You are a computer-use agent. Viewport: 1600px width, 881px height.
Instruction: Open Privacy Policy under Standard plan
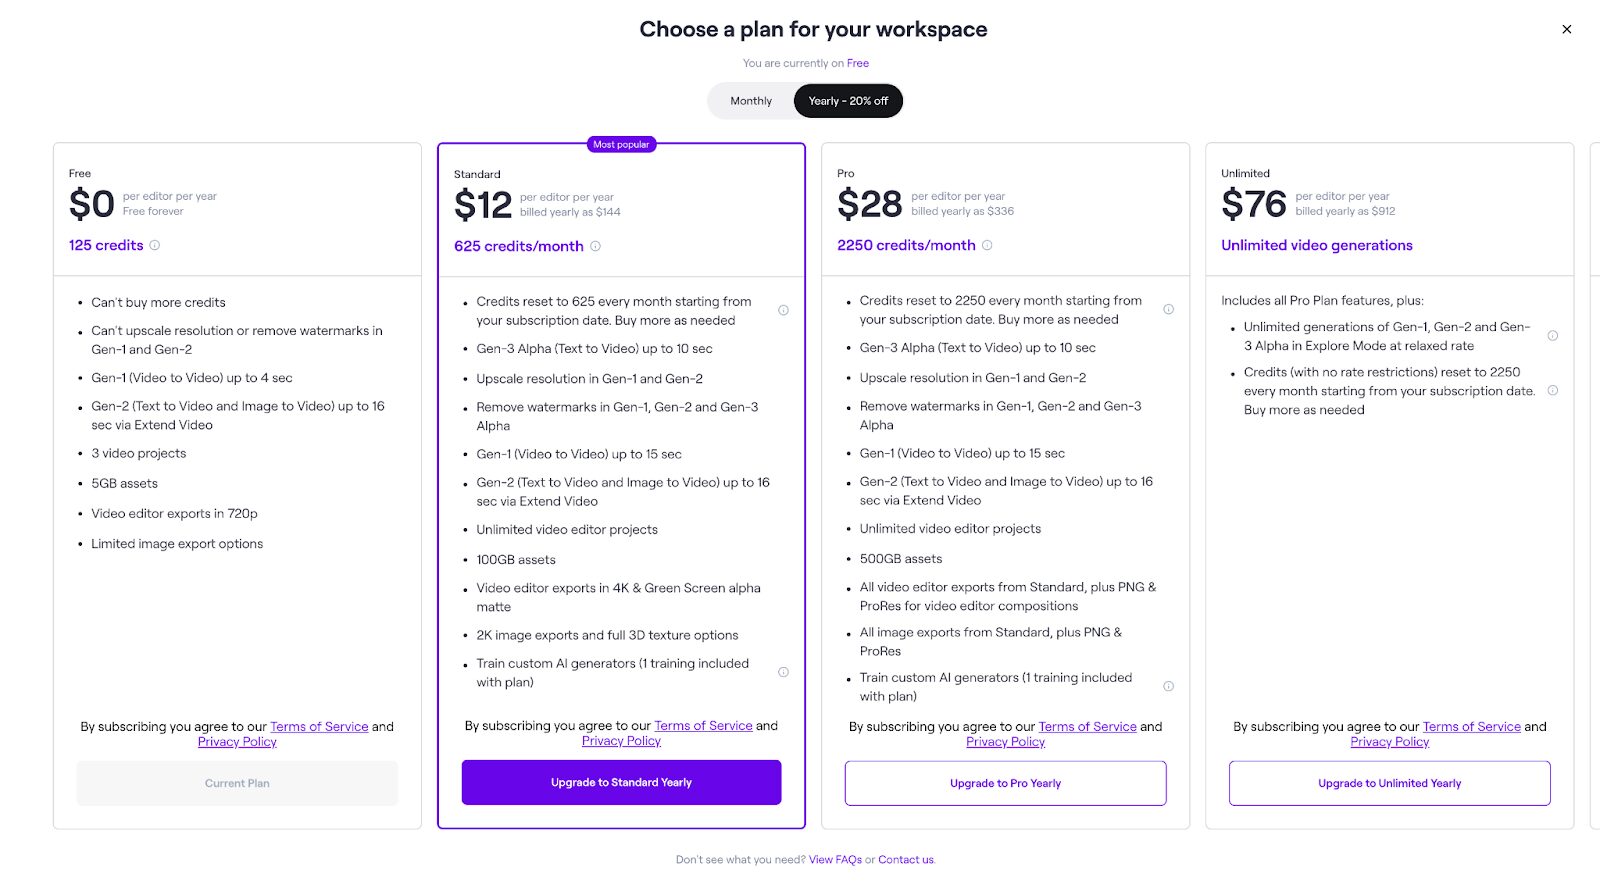tap(621, 741)
